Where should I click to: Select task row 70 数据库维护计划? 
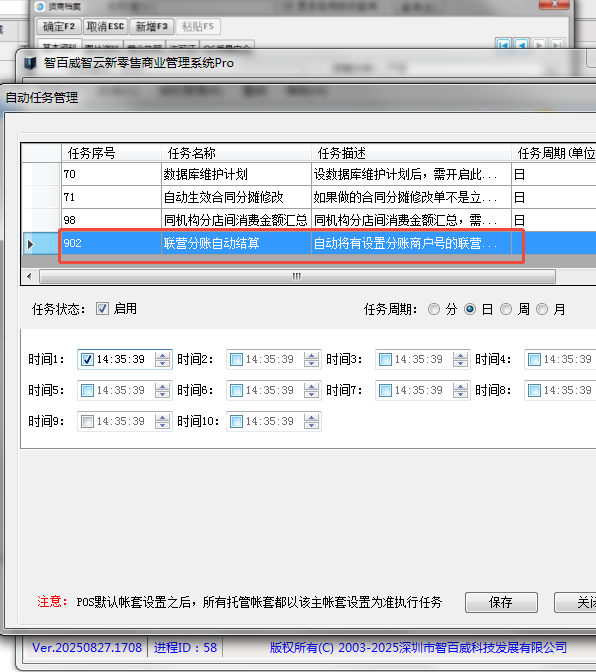[308, 174]
